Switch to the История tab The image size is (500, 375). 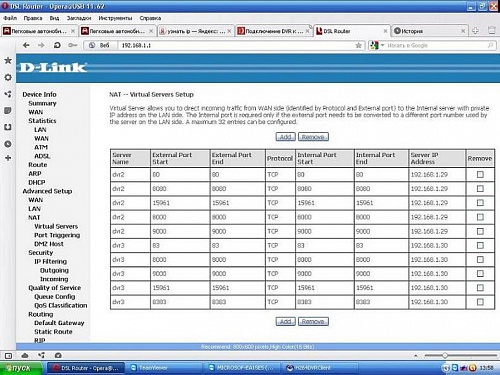(430, 31)
